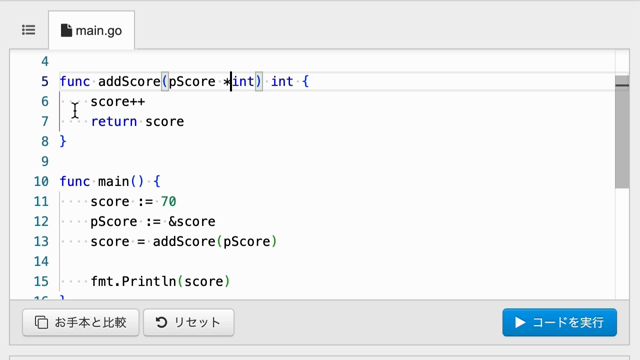Click empty line 14 in editor
Screen dimensions: 640x360
point(337,262)
